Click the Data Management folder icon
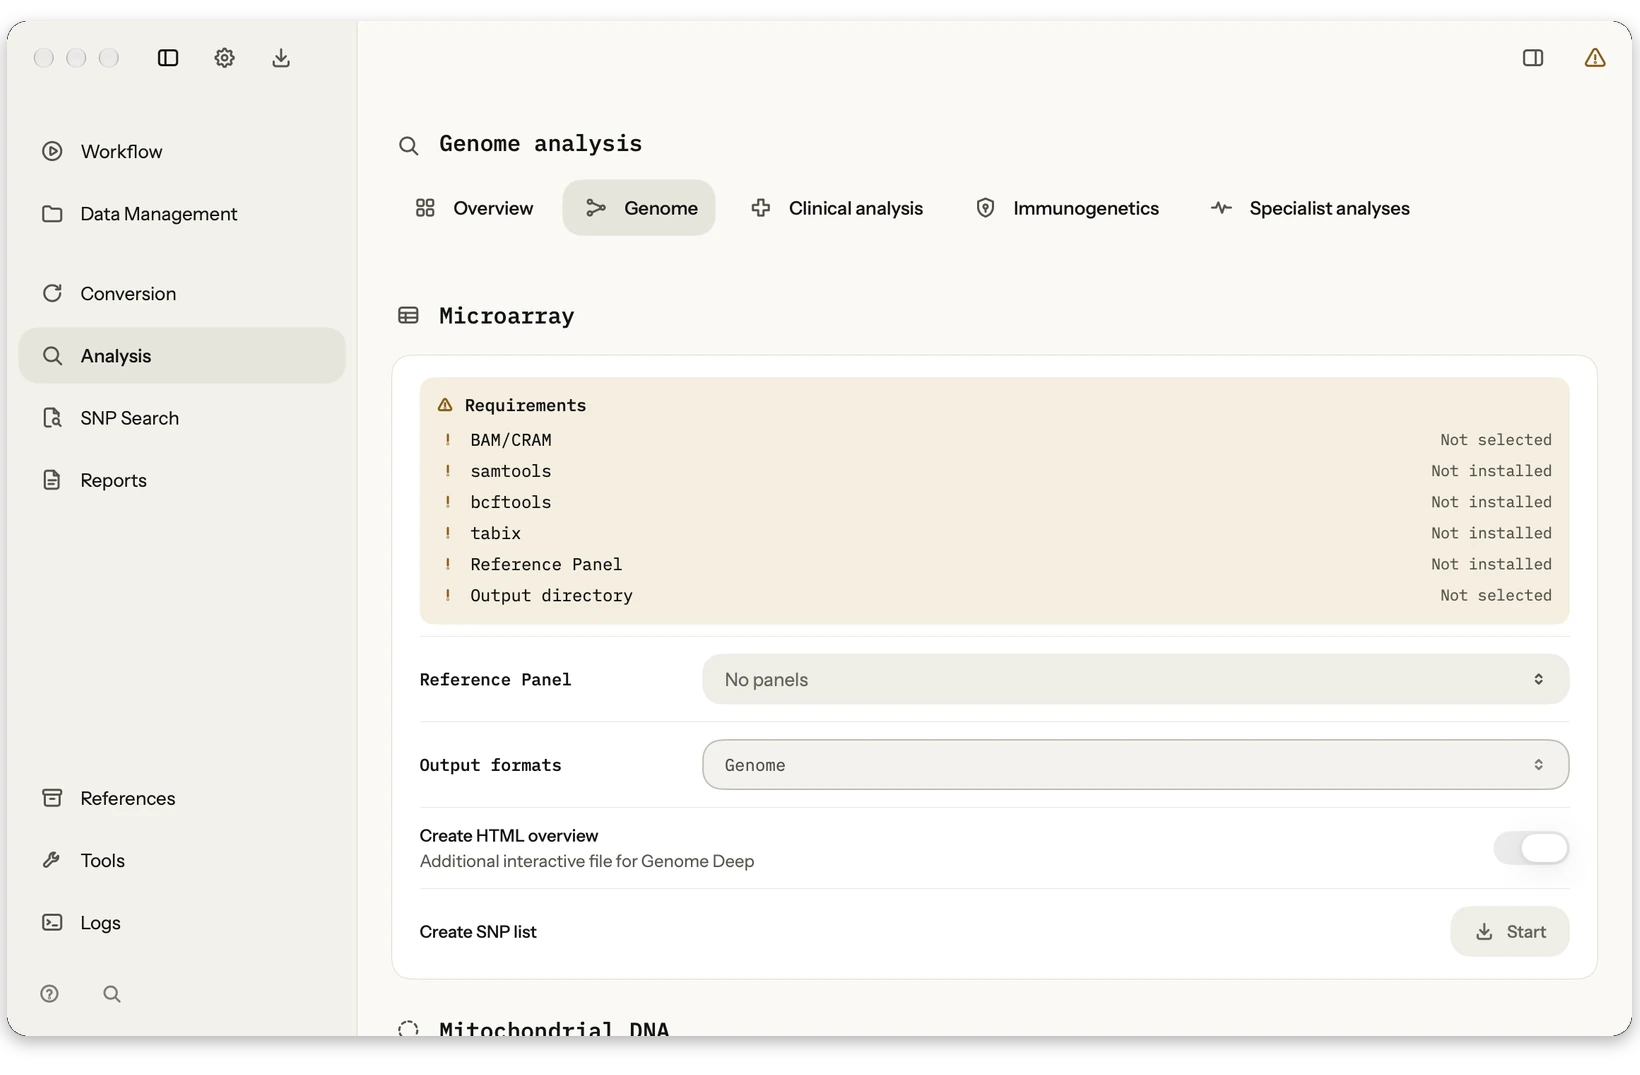This screenshot has width=1640, height=1075. (x=52, y=214)
